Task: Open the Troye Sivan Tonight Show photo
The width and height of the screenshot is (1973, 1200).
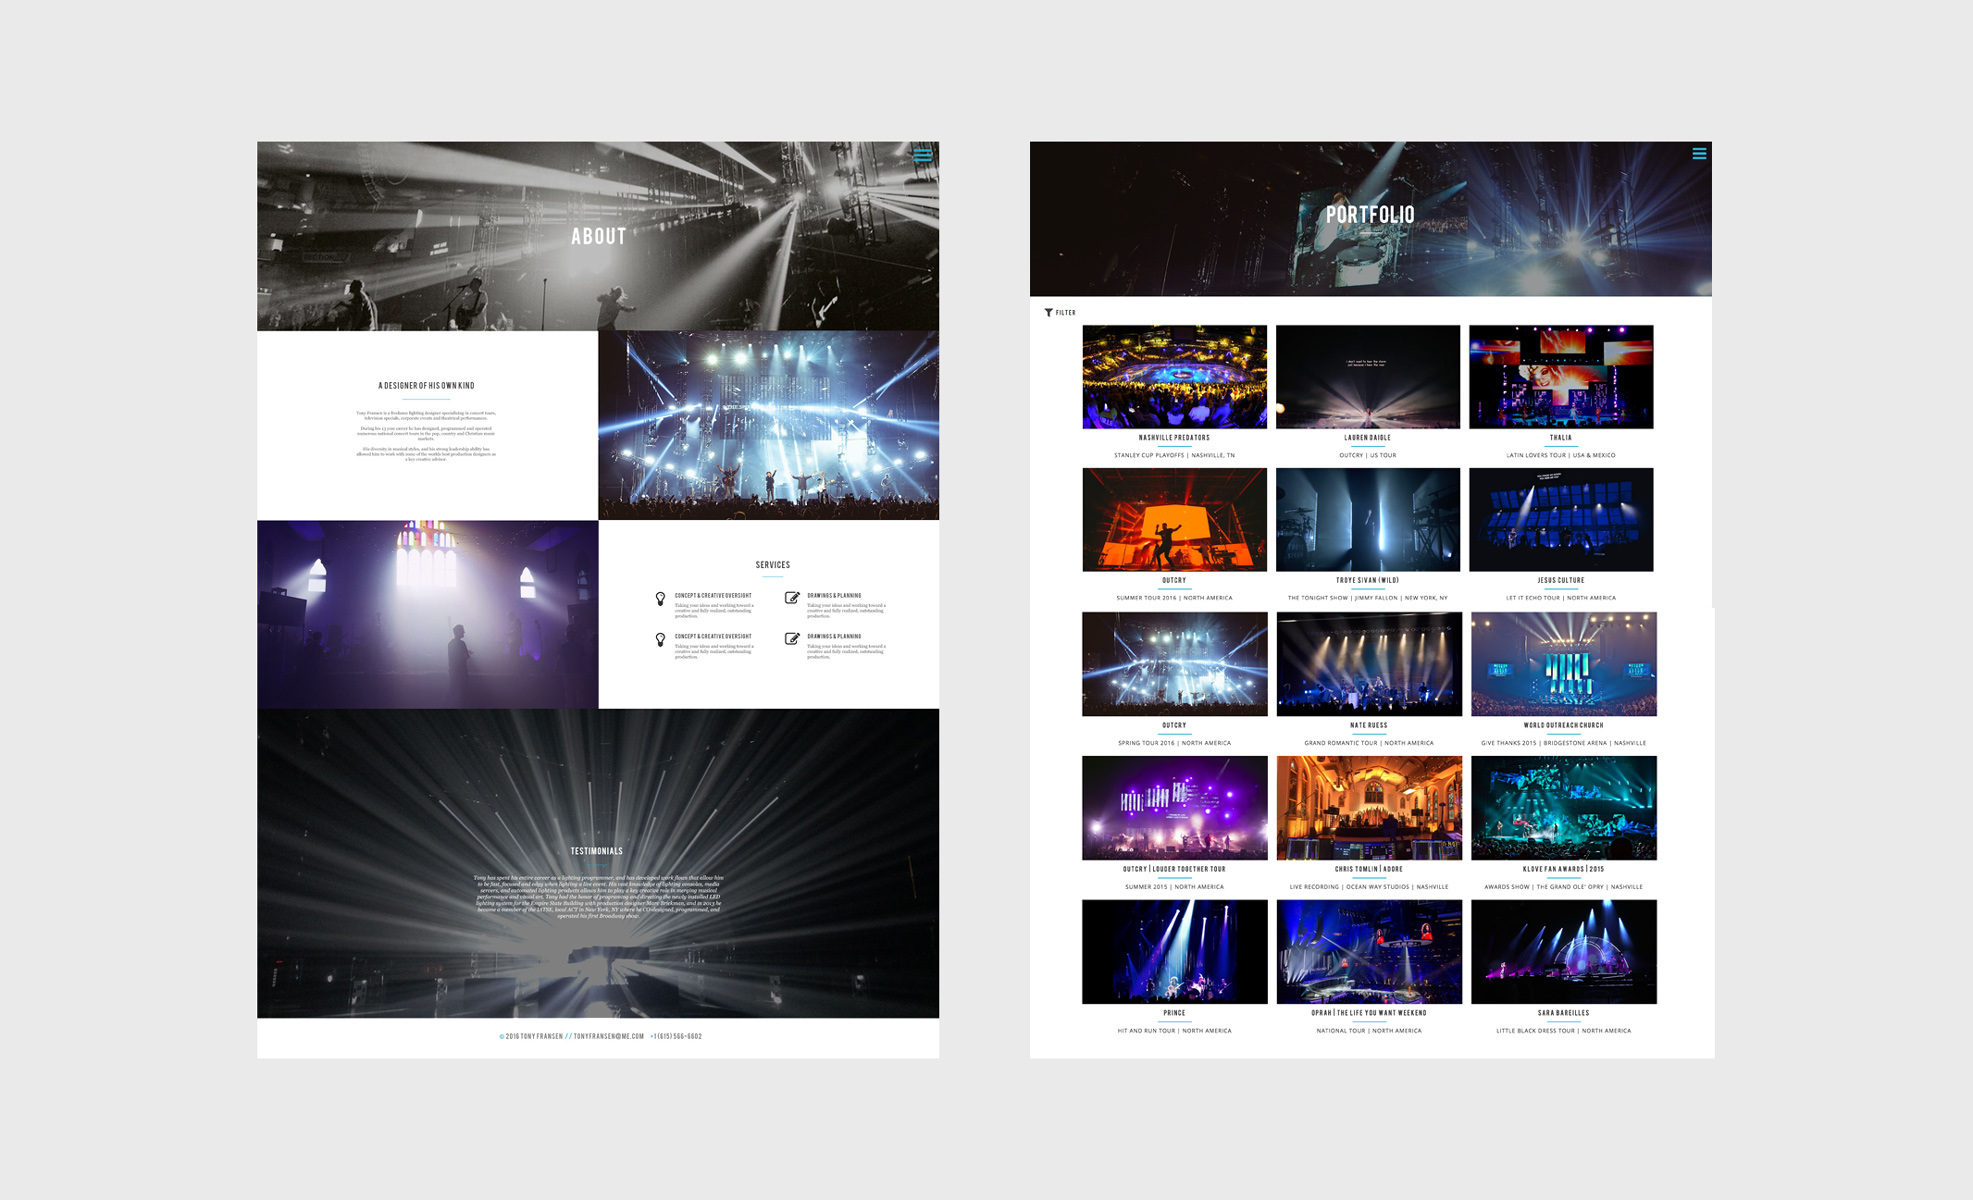Action: tap(1368, 519)
